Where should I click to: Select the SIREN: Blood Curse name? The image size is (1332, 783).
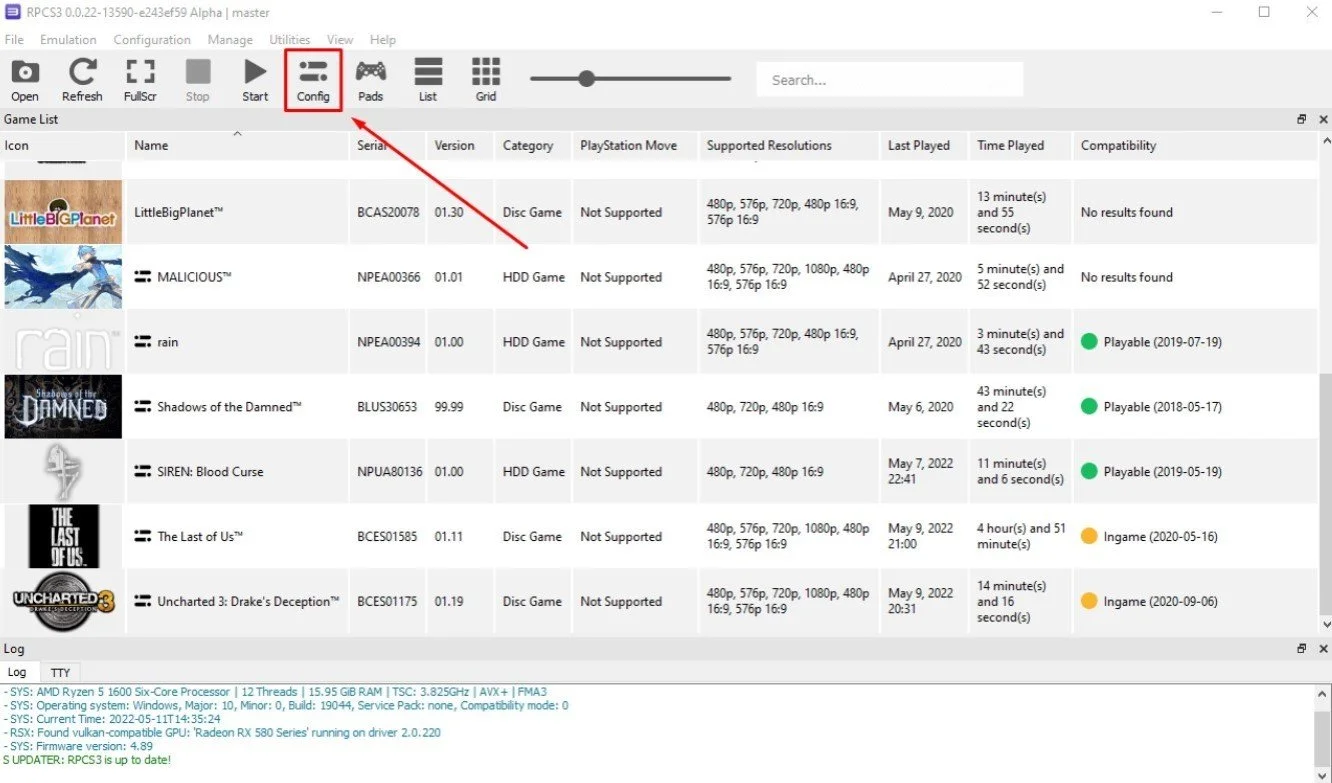210,472
